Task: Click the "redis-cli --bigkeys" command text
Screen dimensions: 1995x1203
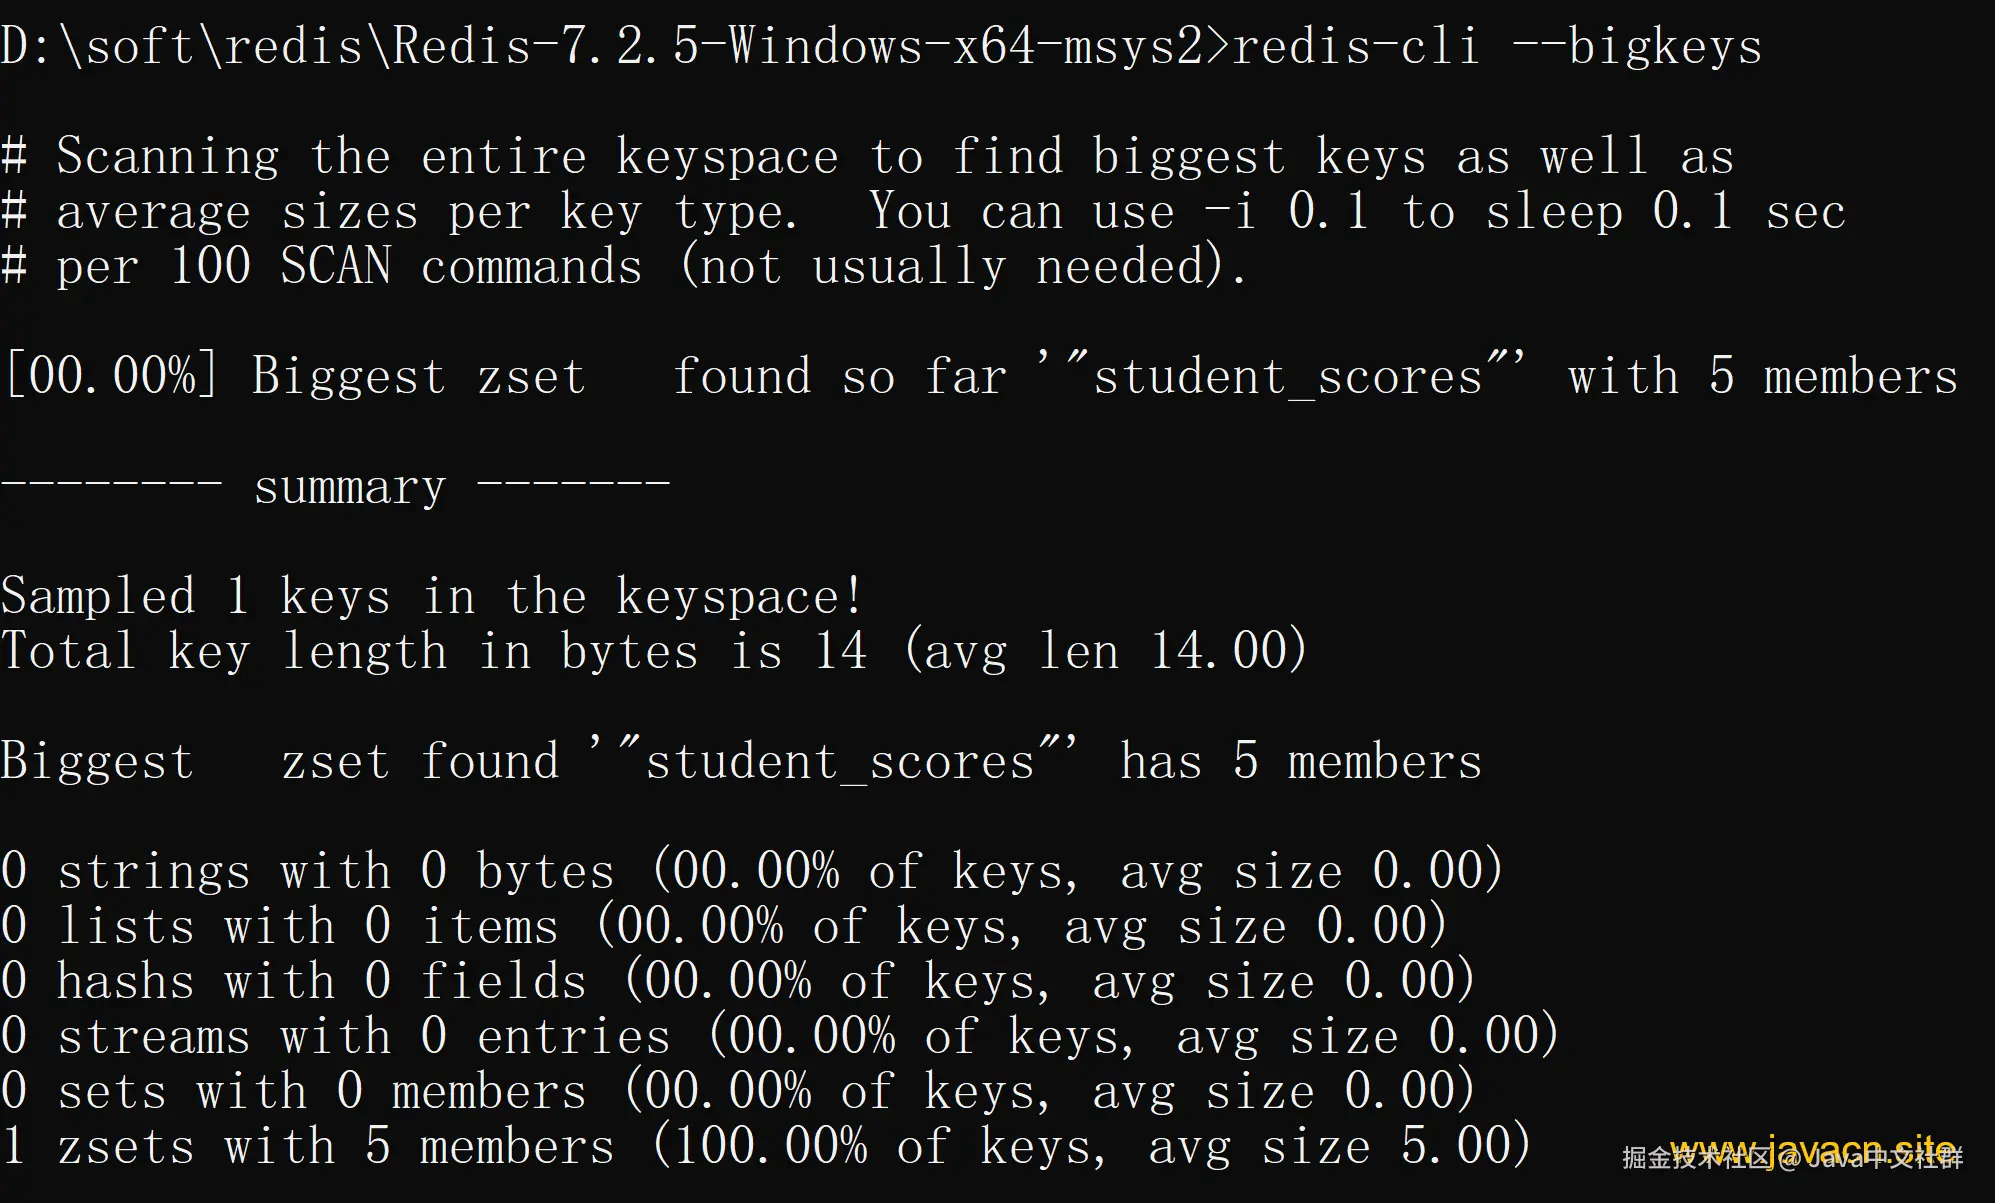Action: 1496,46
